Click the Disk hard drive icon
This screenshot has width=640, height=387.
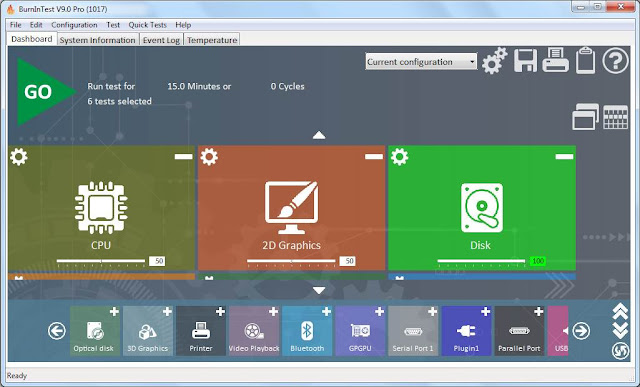tap(482, 207)
